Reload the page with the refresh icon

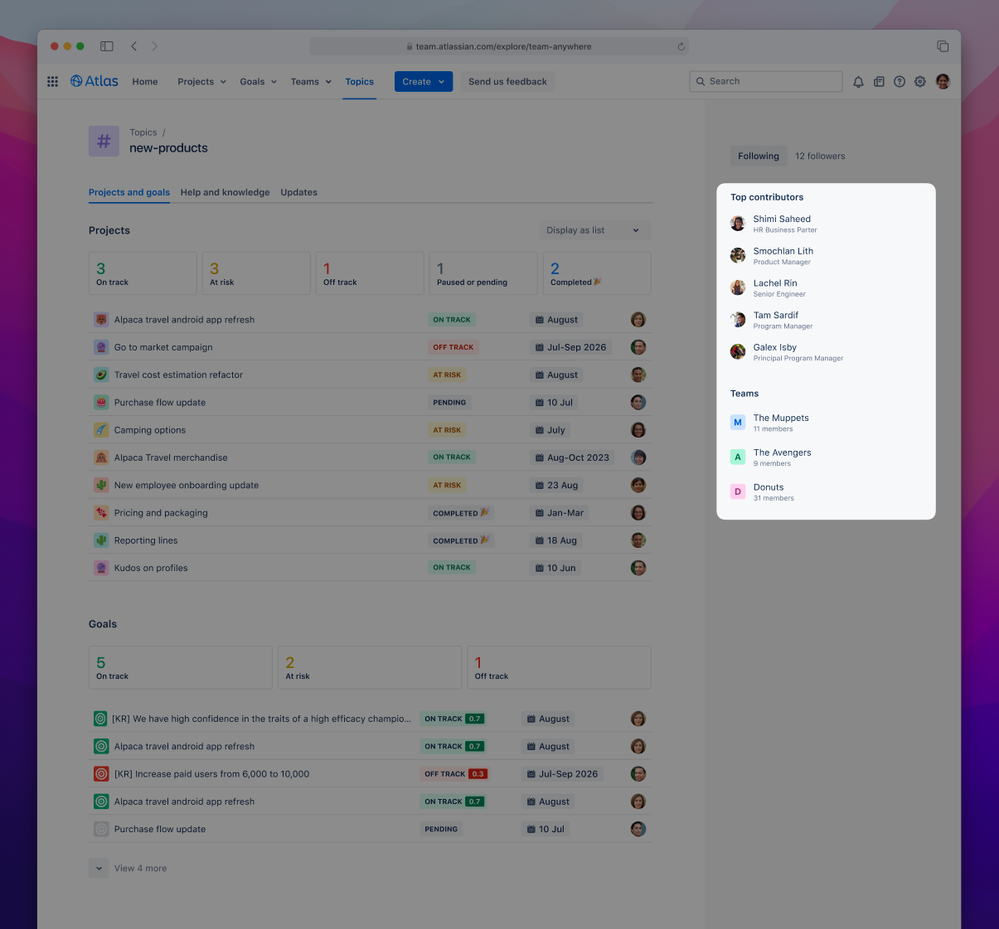pos(680,47)
